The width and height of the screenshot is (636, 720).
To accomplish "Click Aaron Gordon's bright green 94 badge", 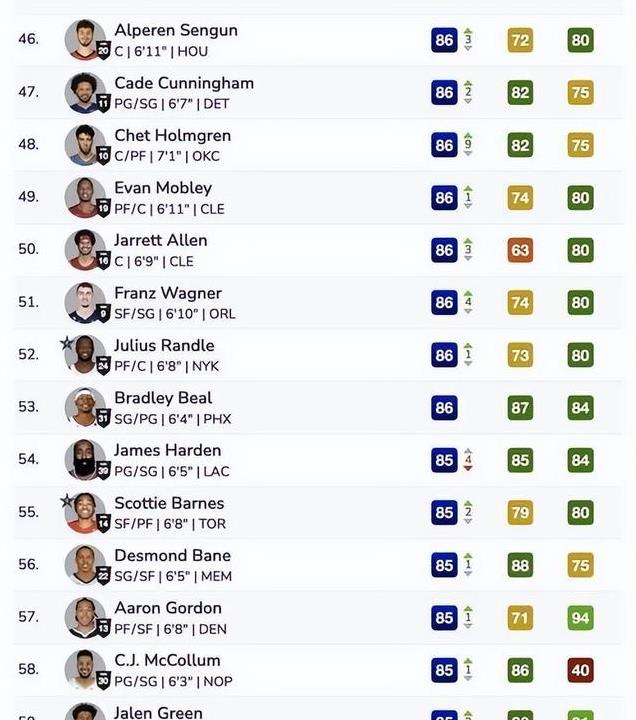I will (580, 618).
